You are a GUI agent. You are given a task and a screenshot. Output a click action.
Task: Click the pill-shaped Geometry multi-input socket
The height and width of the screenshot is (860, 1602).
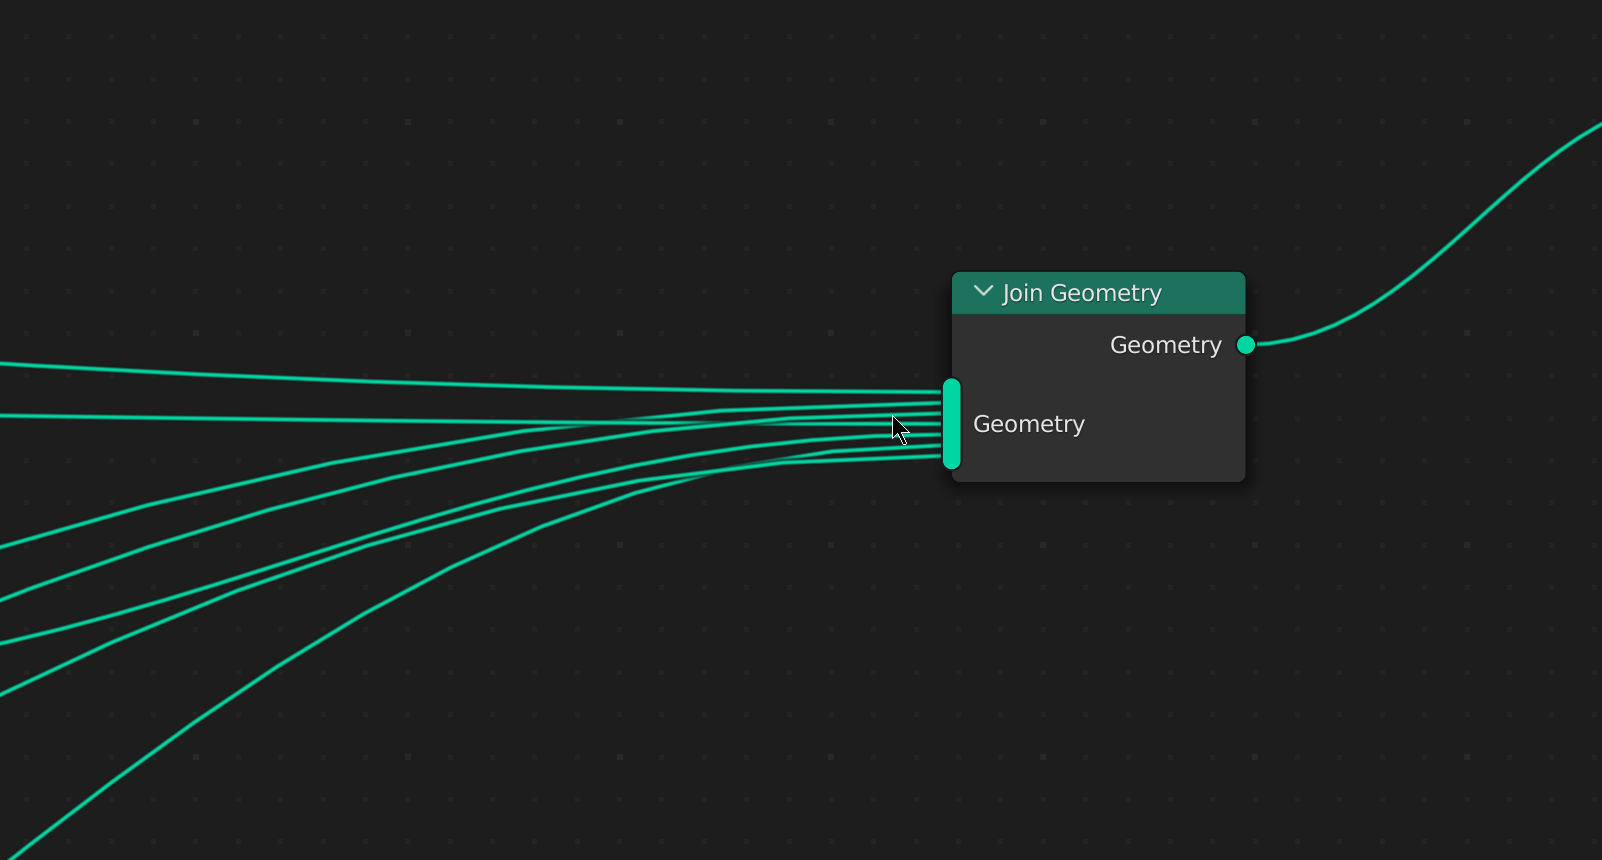click(x=952, y=424)
